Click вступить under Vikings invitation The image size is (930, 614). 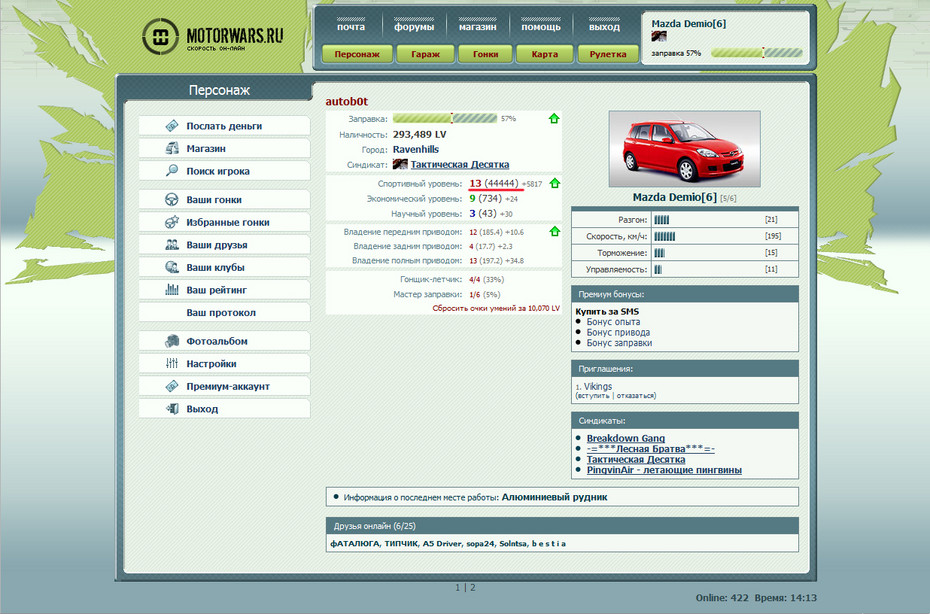click(x=594, y=396)
